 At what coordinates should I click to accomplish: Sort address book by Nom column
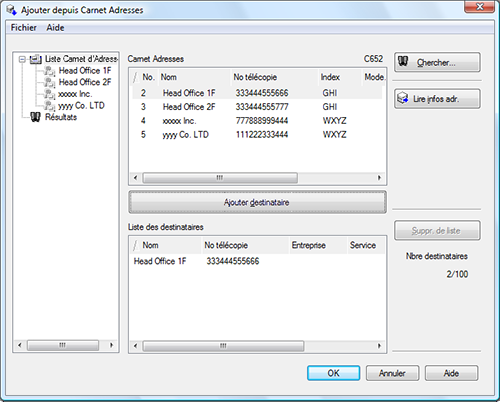[194, 77]
